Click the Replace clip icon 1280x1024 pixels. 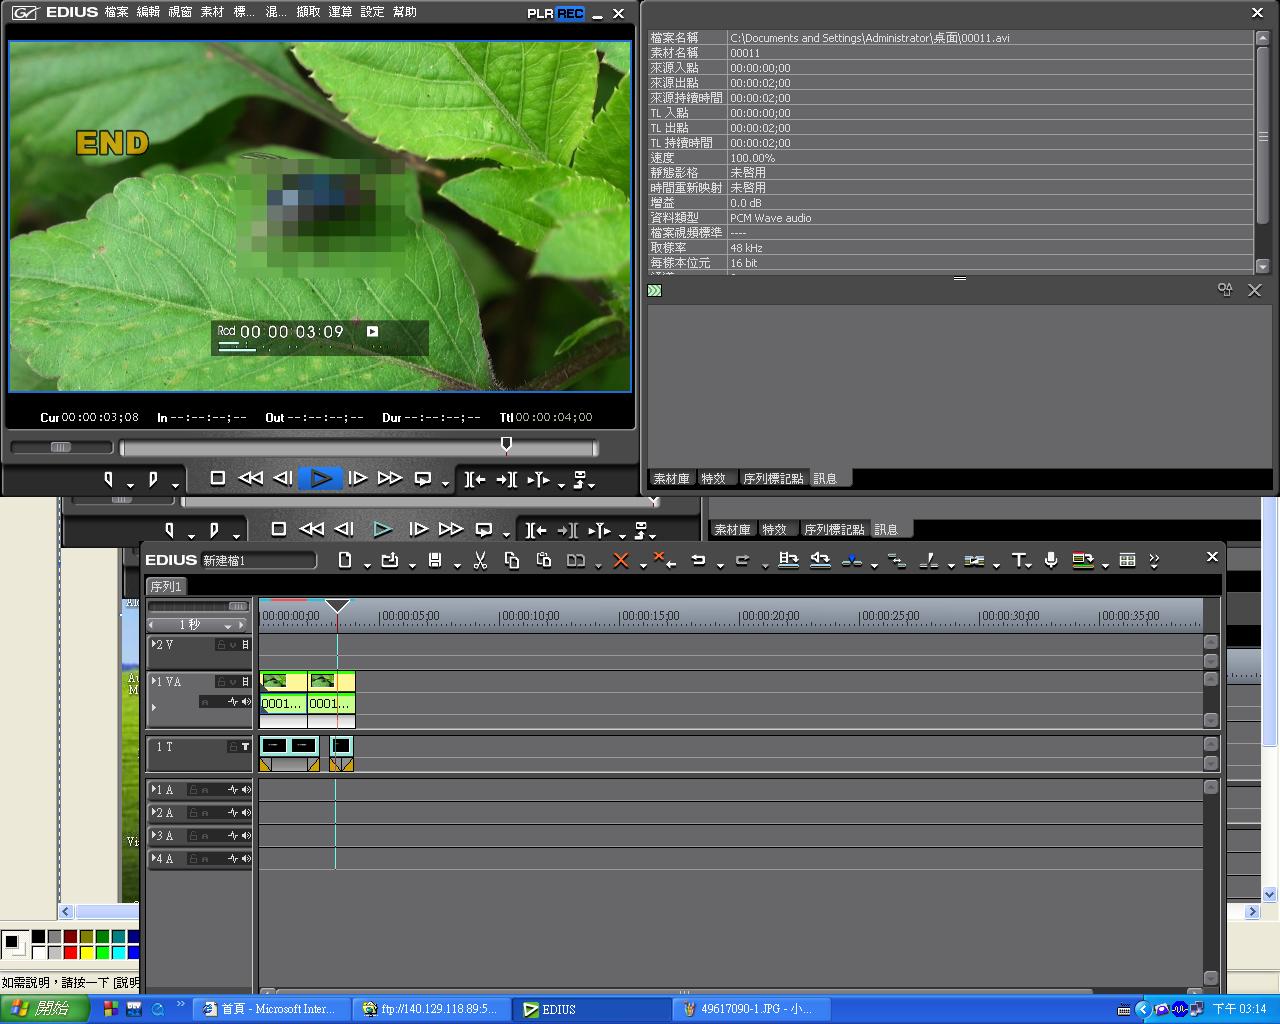tap(576, 560)
